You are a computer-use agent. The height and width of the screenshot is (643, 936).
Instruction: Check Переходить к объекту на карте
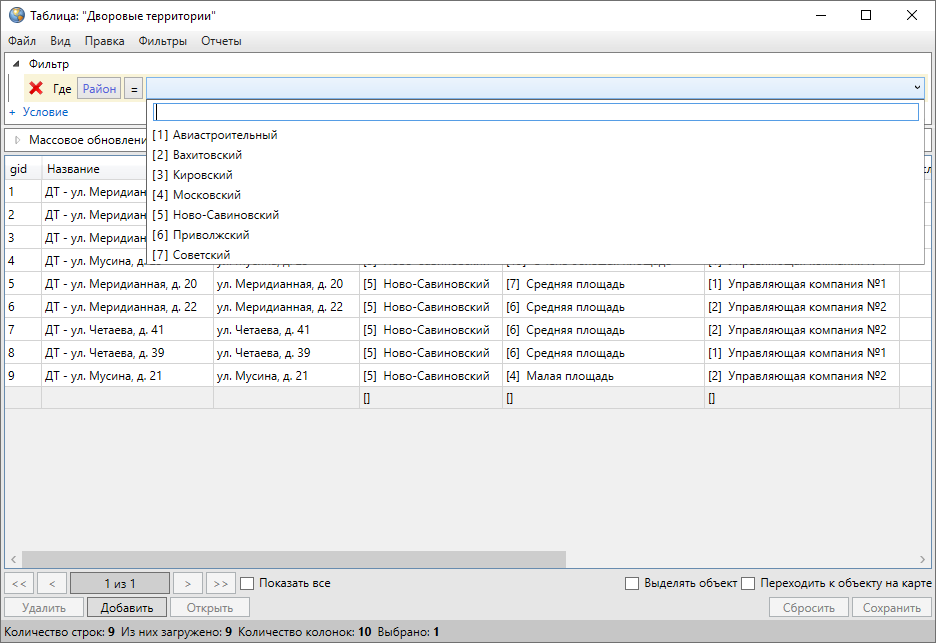[748, 583]
